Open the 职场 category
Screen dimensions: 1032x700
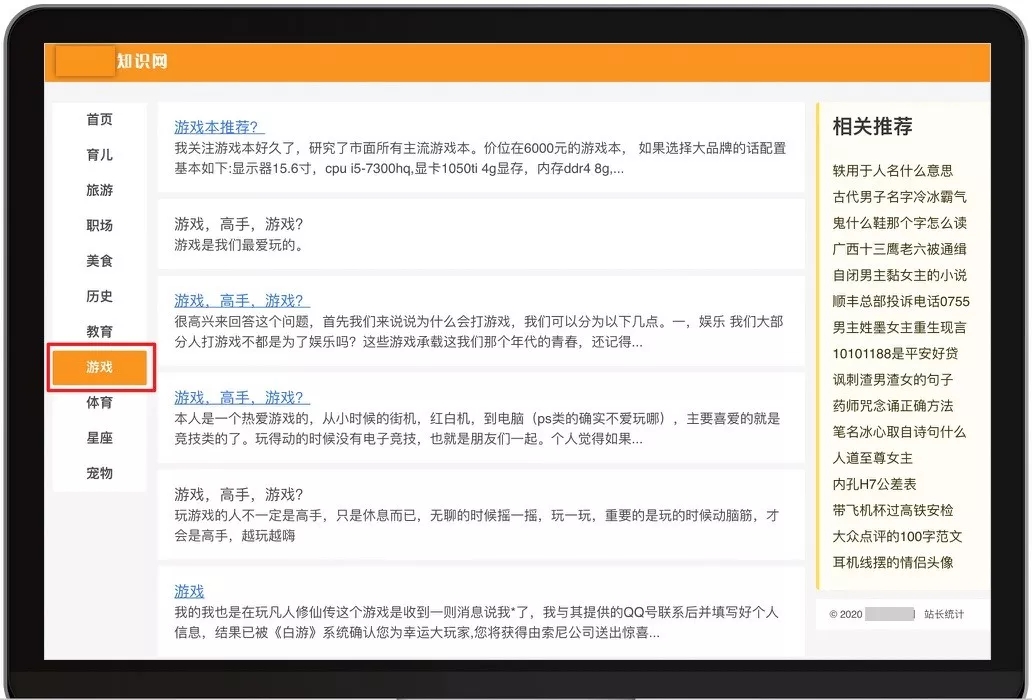click(x=99, y=226)
